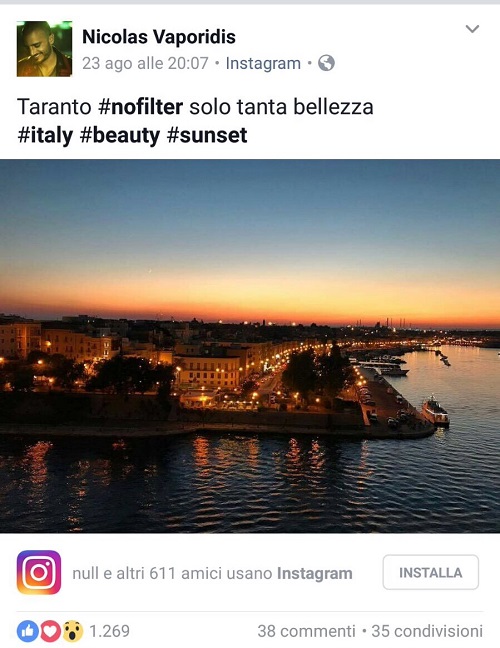Open the 35 condivisioni link
Screen dimensions: 500x648
point(427,631)
